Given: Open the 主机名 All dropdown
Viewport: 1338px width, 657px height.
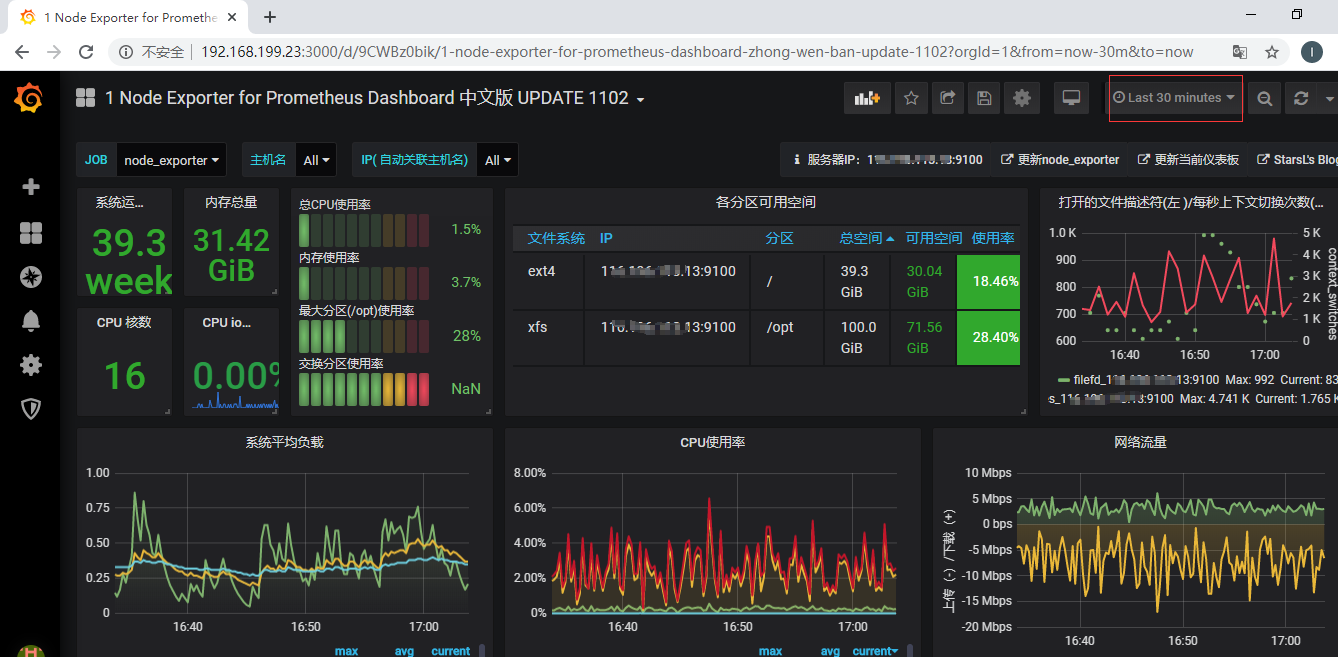Looking at the screenshot, I should [x=316, y=160].
